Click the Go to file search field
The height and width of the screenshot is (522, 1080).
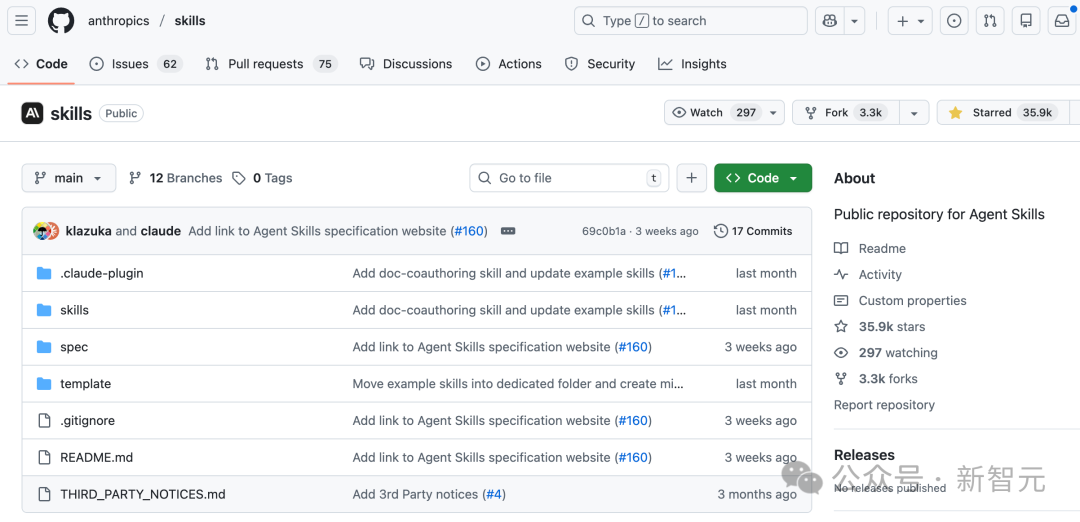pyautogui.click(x=569, y=178)
